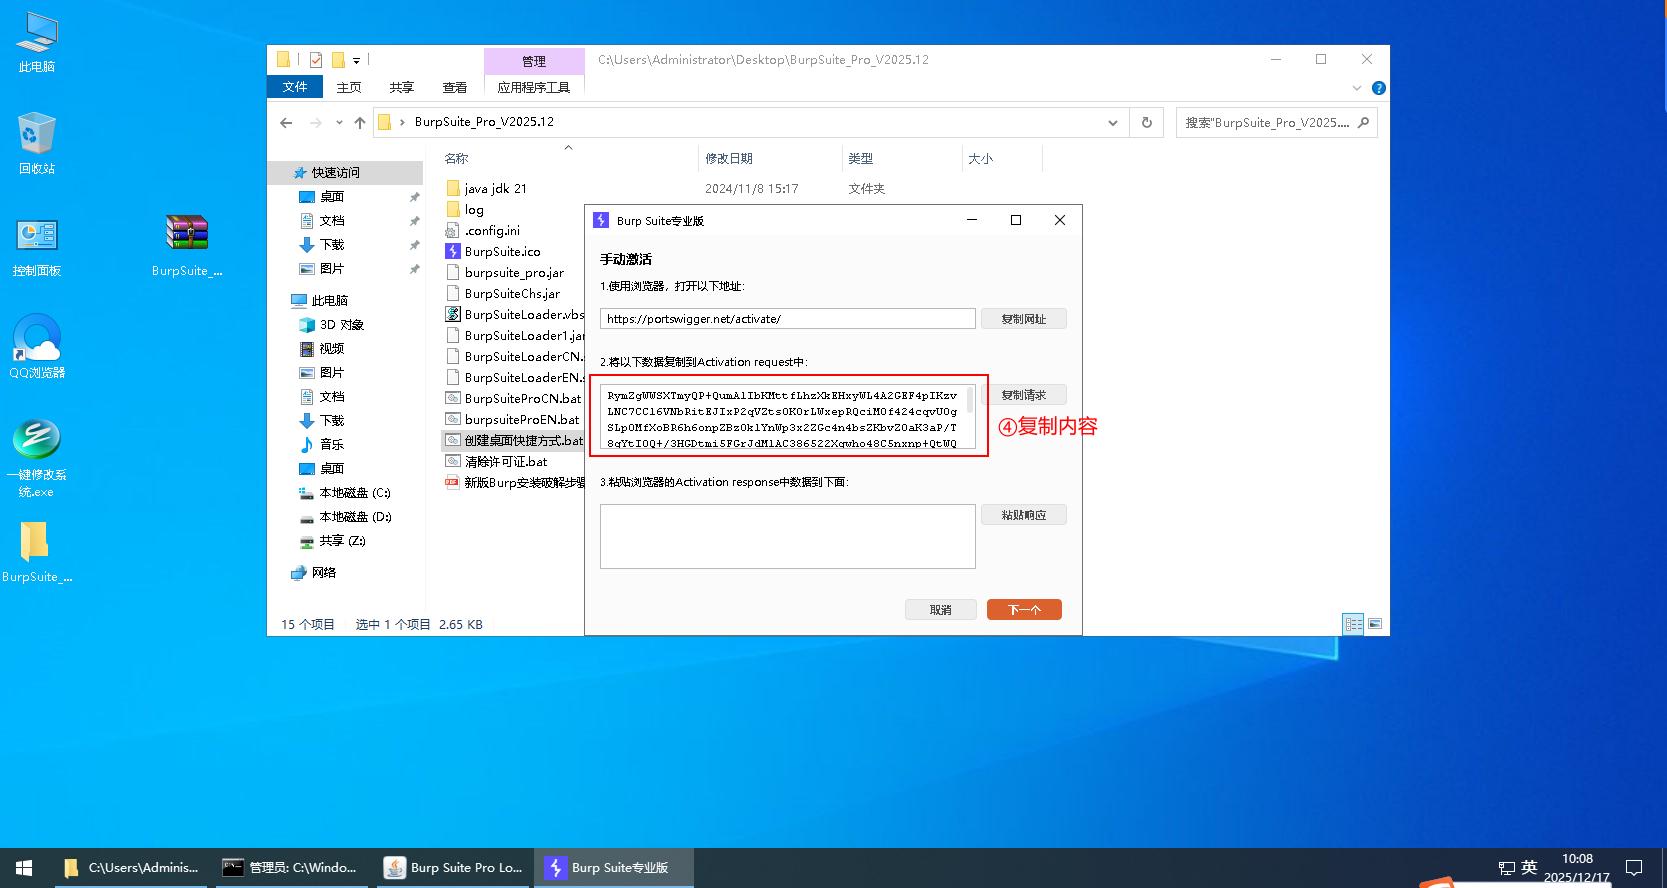Click the activation request text scrollbar

coord(970,402)
